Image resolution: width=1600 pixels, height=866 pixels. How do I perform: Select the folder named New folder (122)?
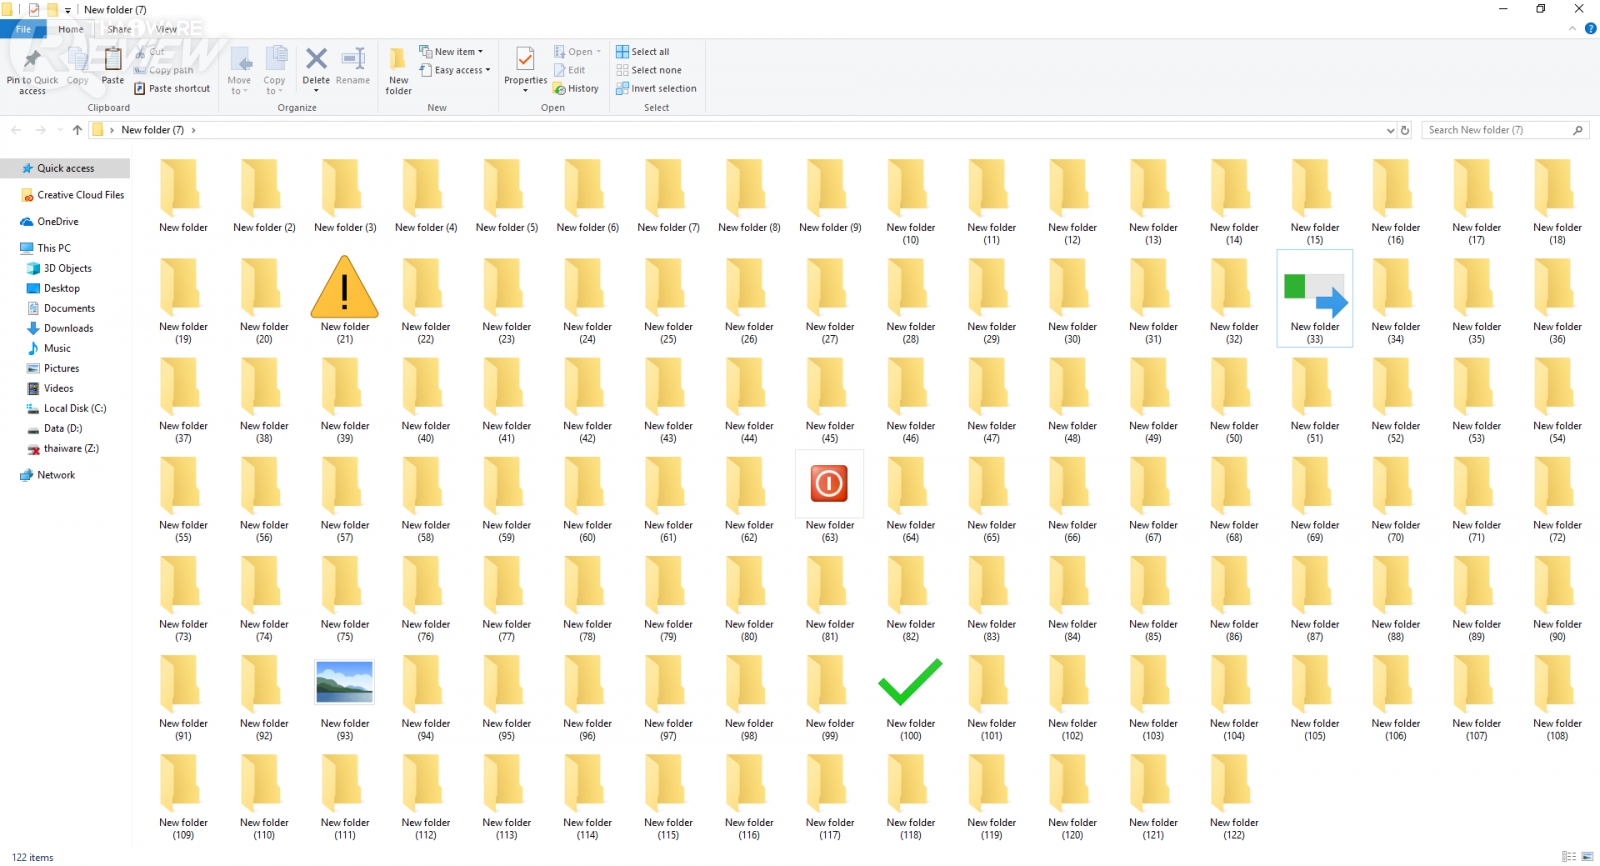pyautogui.click(x=1234, y=795)
